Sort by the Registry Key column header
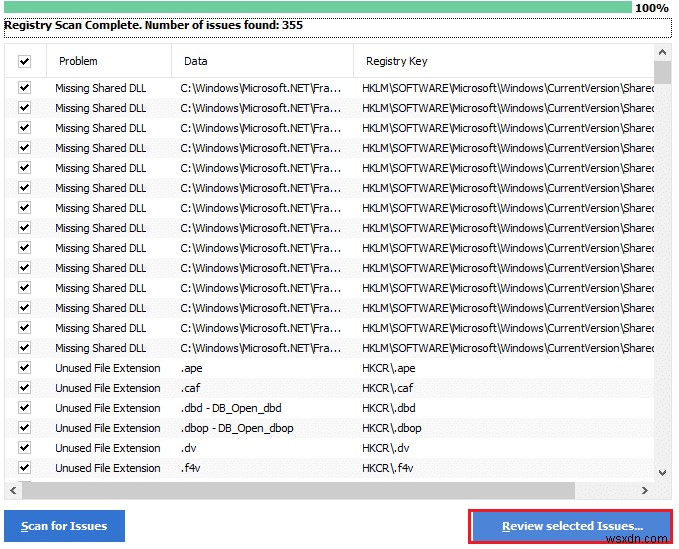The height and width of the screenshot is (549, 679). click(x=504, y=61)
